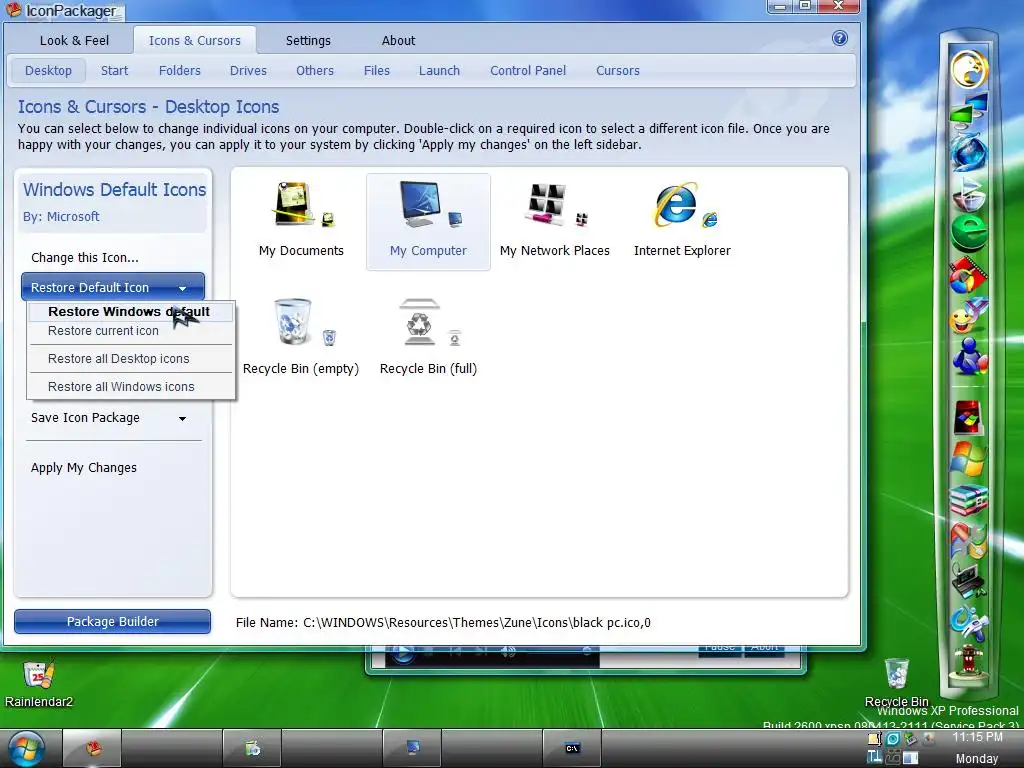The height and width of the screenshot is (768, 1024).
Task: Click red box with Windows flag in dock
Action: [x=968, y=418]
